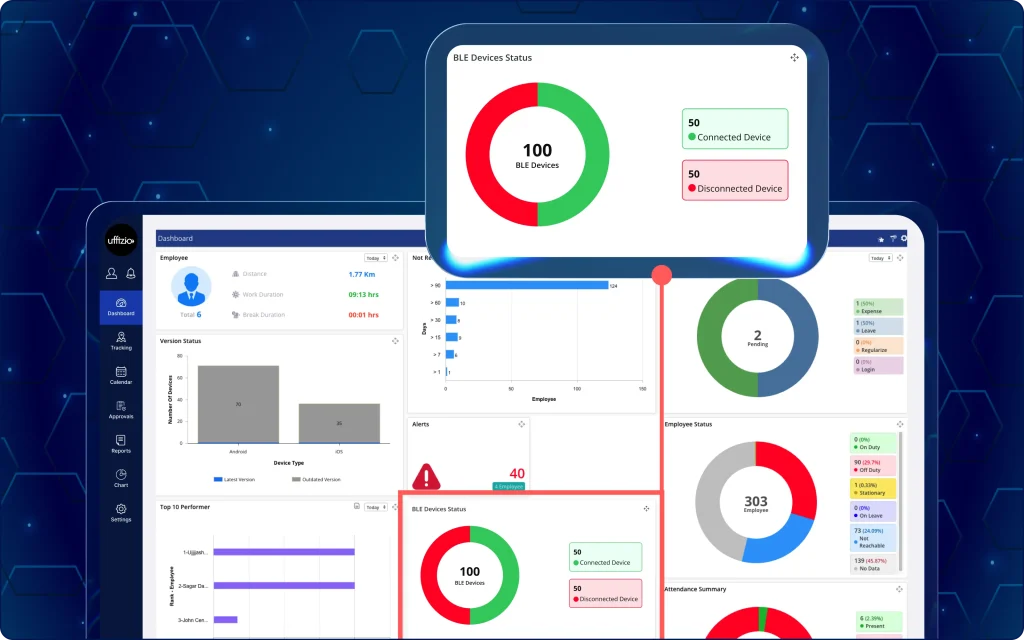Screen dimensions: 1024x640
Task: Click the Work Duration icon
Action: pyautogui.click(x=235, y=295)
